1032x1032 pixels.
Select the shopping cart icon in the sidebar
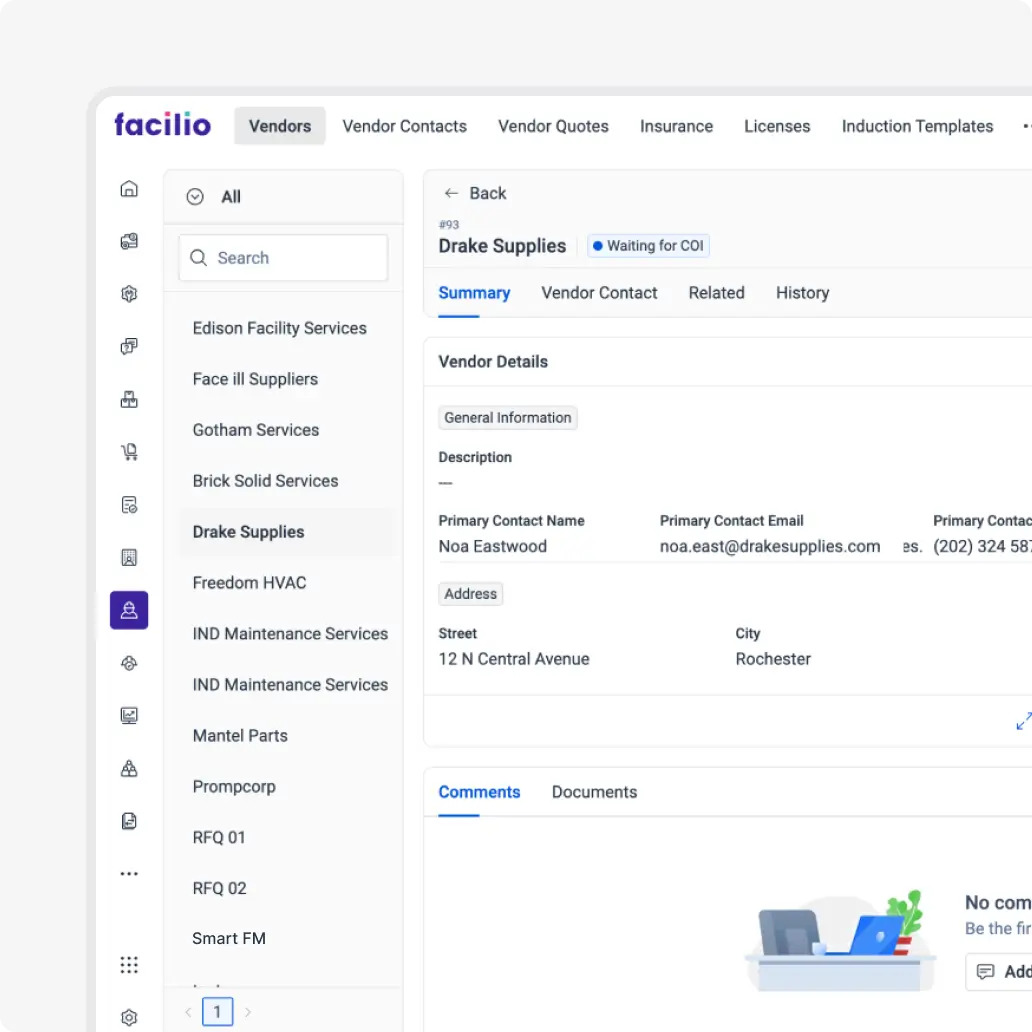click(129, 451)
